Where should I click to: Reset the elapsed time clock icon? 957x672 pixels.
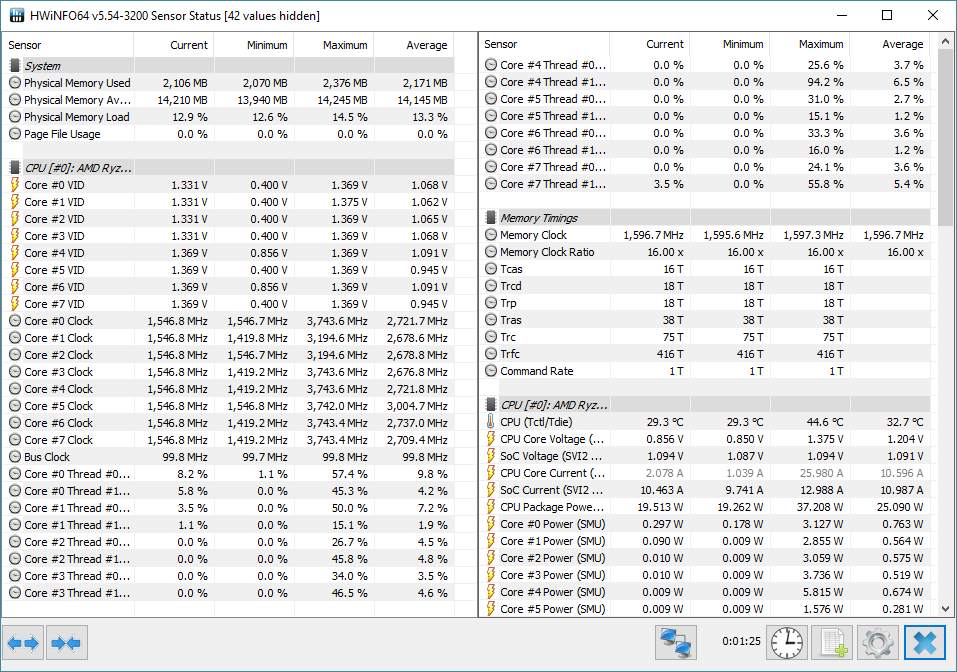pyautogui.click(x=787, y=642)
